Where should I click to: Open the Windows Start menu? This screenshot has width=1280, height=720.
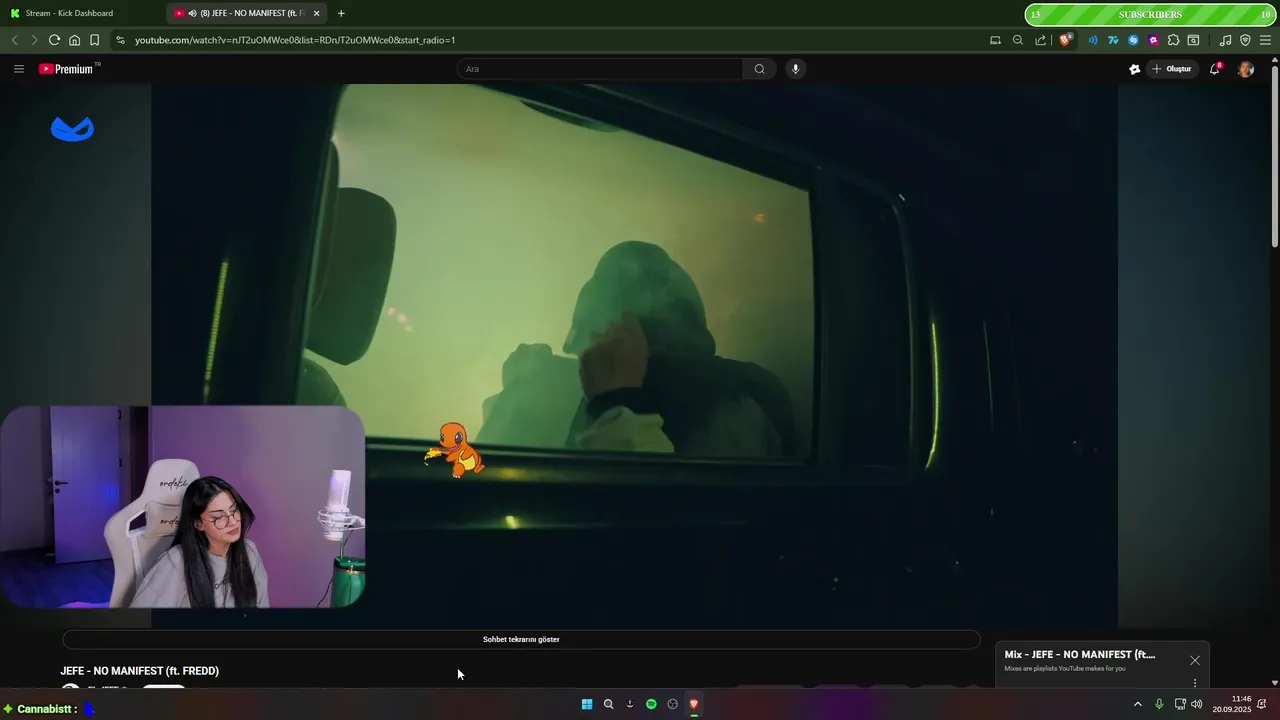(587, 704)
